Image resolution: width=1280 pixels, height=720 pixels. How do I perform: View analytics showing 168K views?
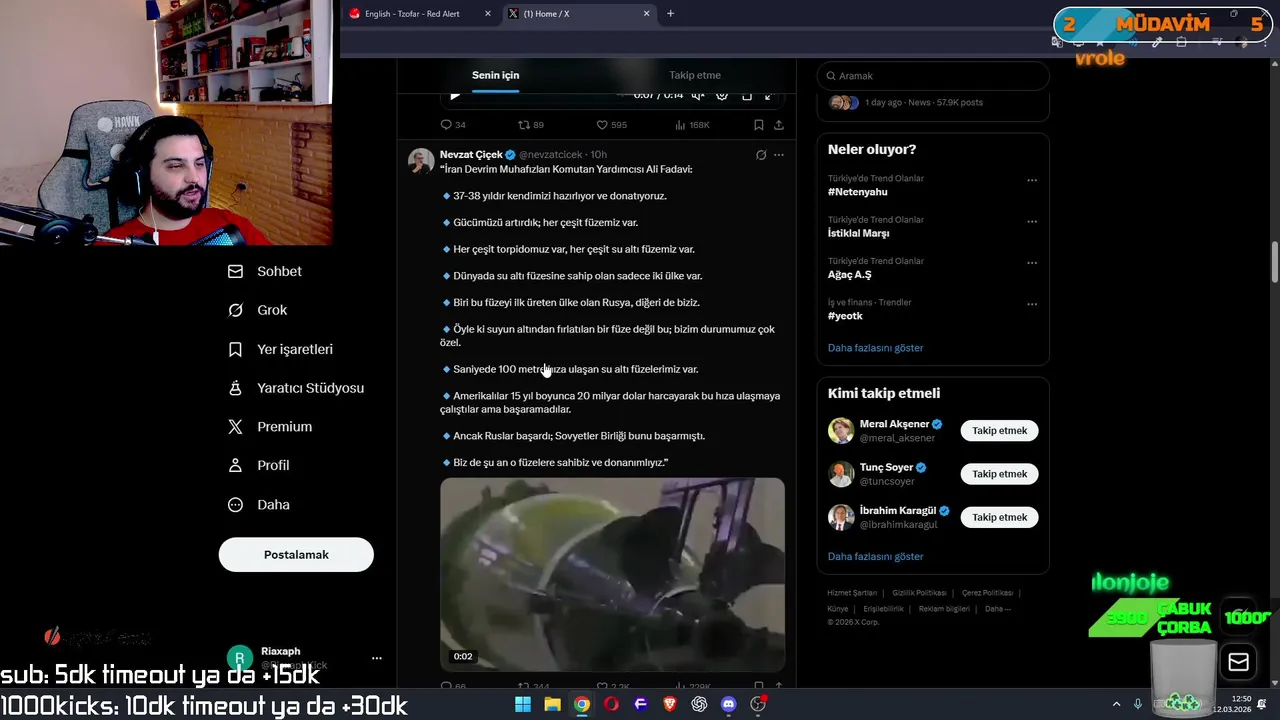click(692, 125)
